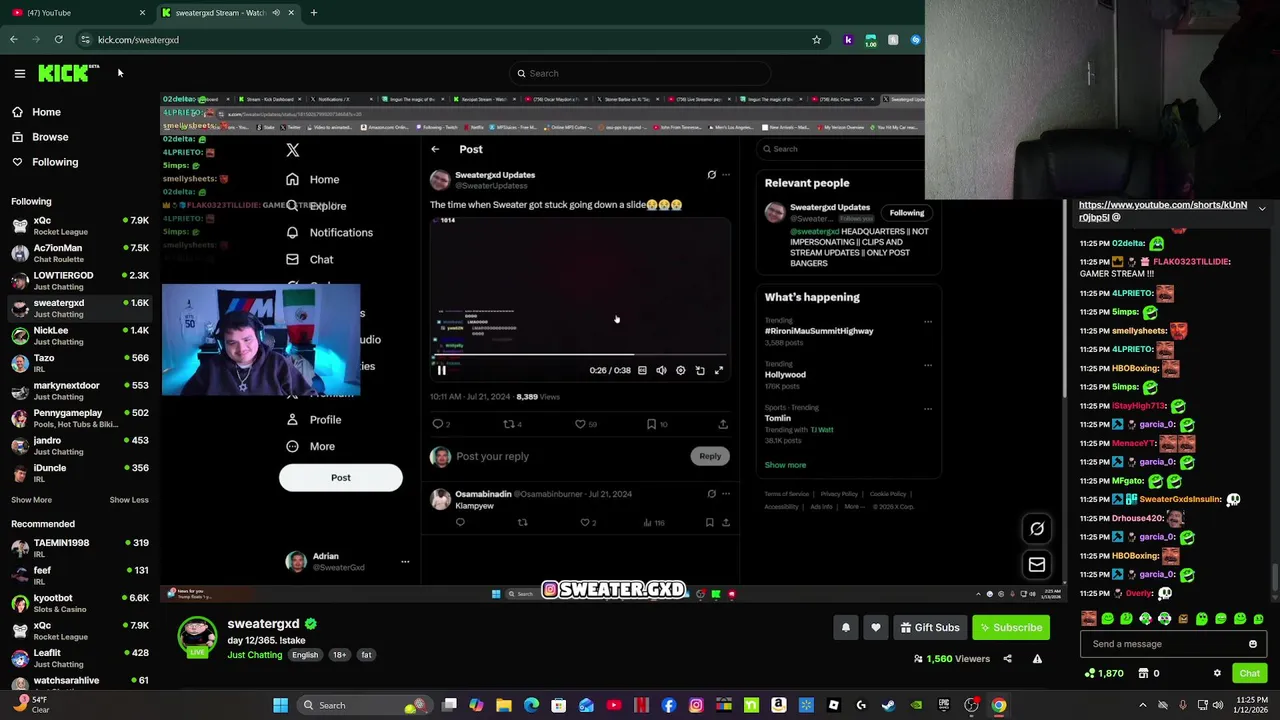
Task: Open File Explorer in the taskbar
Action: point(504,705)
